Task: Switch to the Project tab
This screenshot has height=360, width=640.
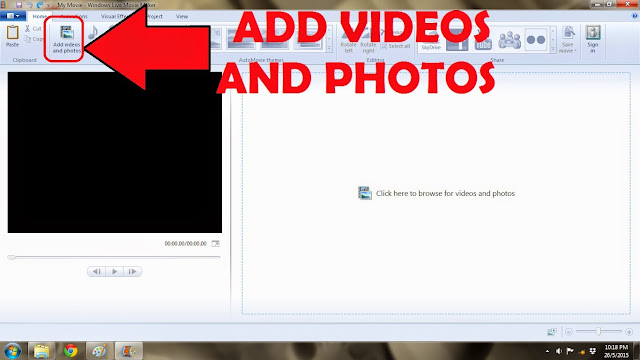Action: point(154,16)
